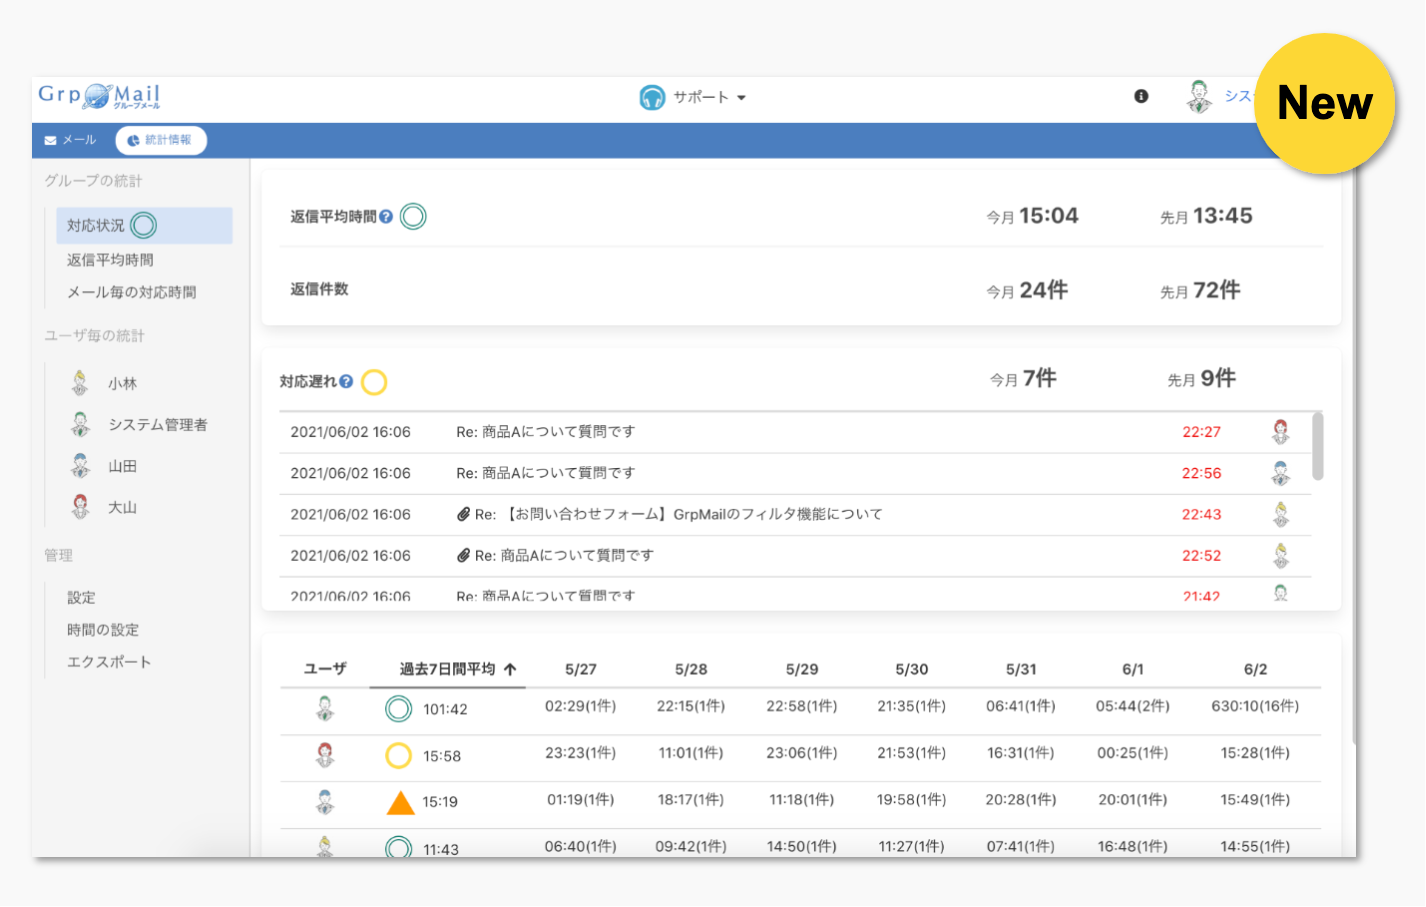
Task: Click the headset support icon
Action: point(652,97)
